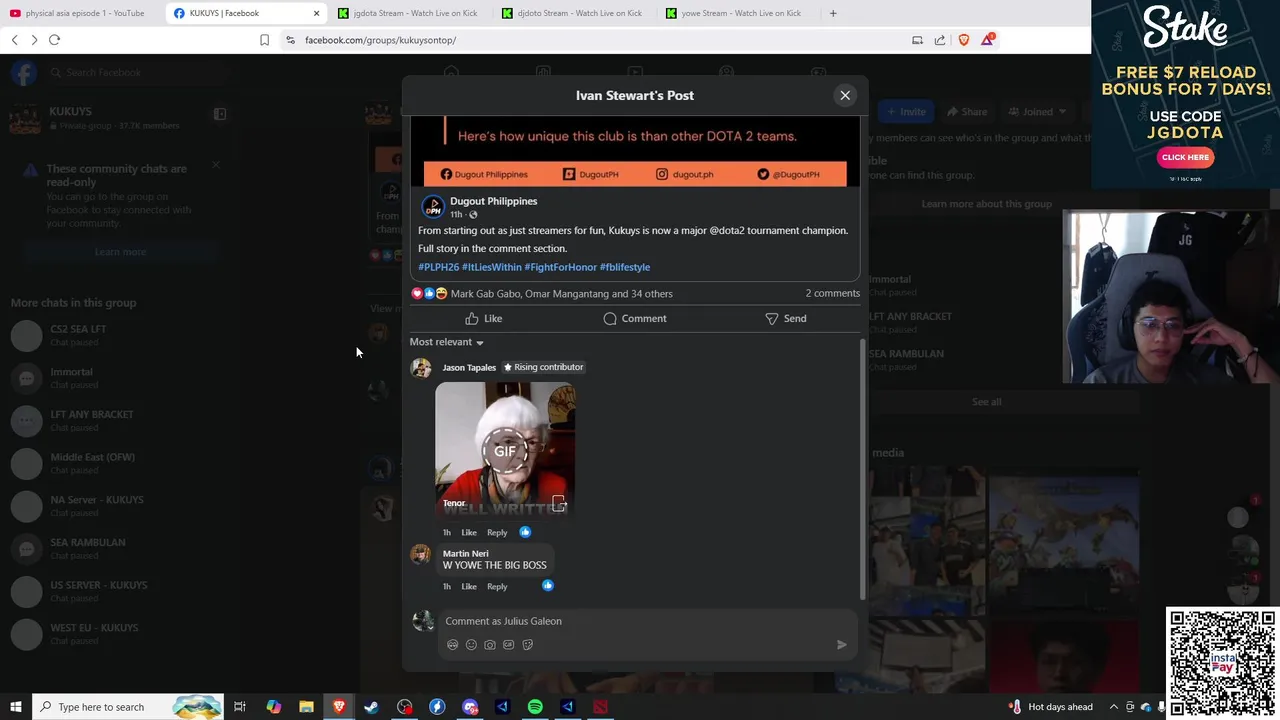Open Martin Neri's profile name
The image size is (1280, 720).
[465, 553]
